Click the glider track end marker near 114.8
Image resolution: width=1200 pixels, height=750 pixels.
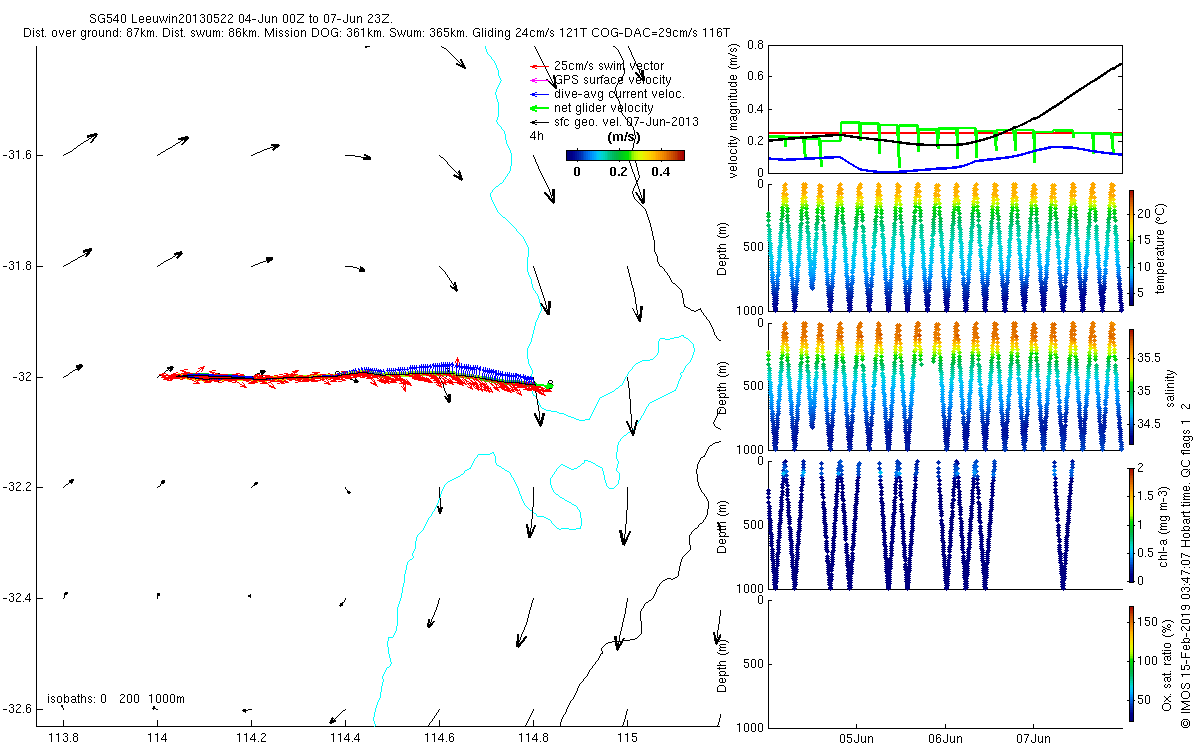(x=549, y=383)
